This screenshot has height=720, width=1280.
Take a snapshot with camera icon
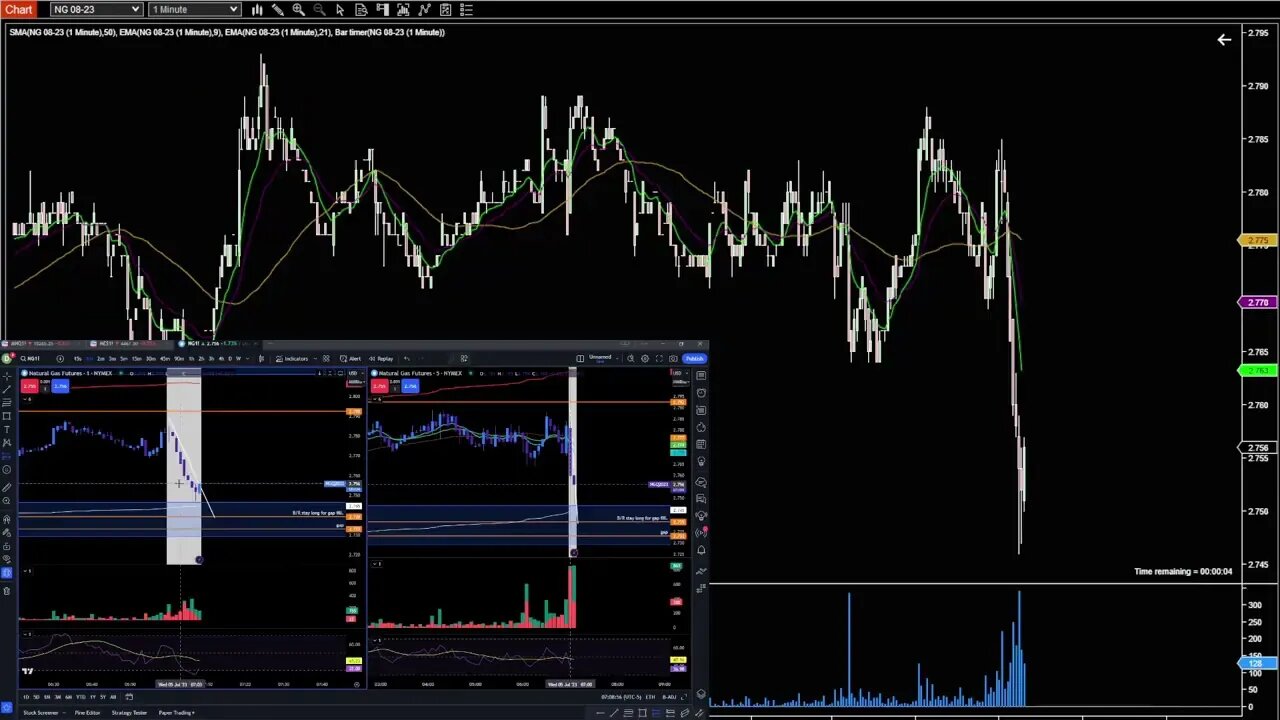tap(673, 359)
